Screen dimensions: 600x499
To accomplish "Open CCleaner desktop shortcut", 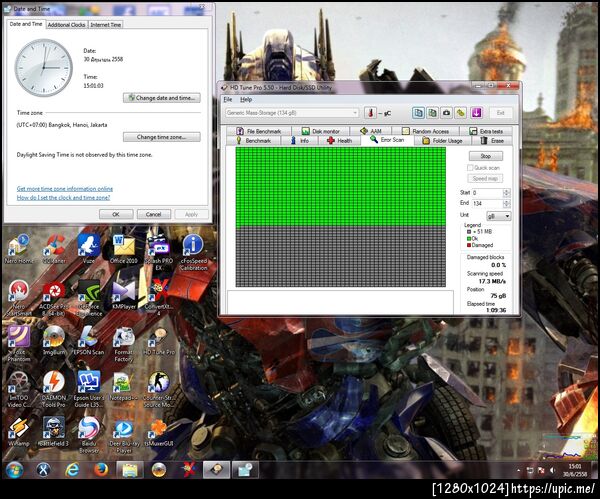I will (54, 249).
